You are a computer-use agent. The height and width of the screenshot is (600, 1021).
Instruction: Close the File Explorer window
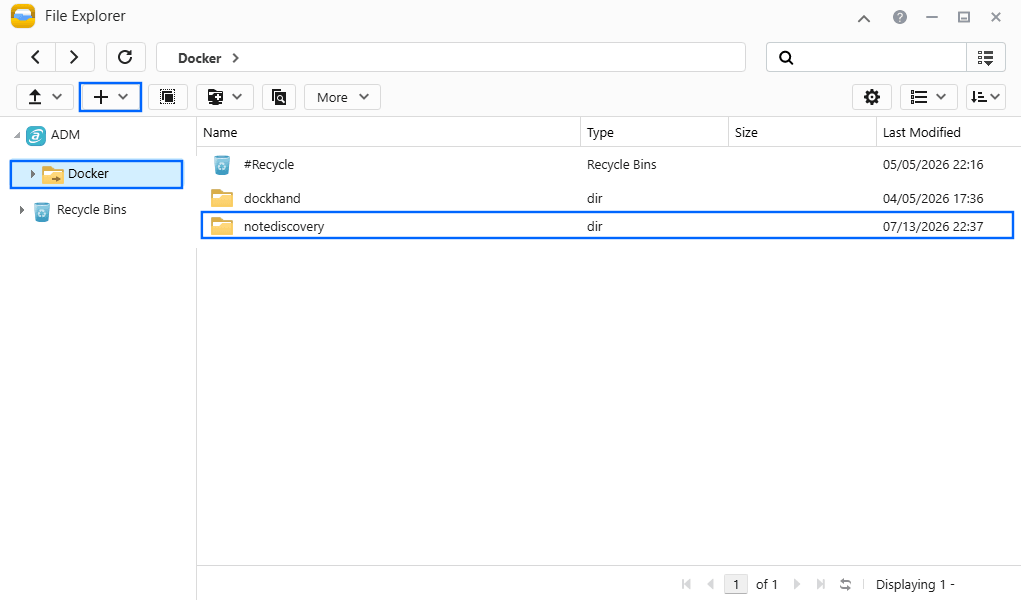(x=996, y=18)
